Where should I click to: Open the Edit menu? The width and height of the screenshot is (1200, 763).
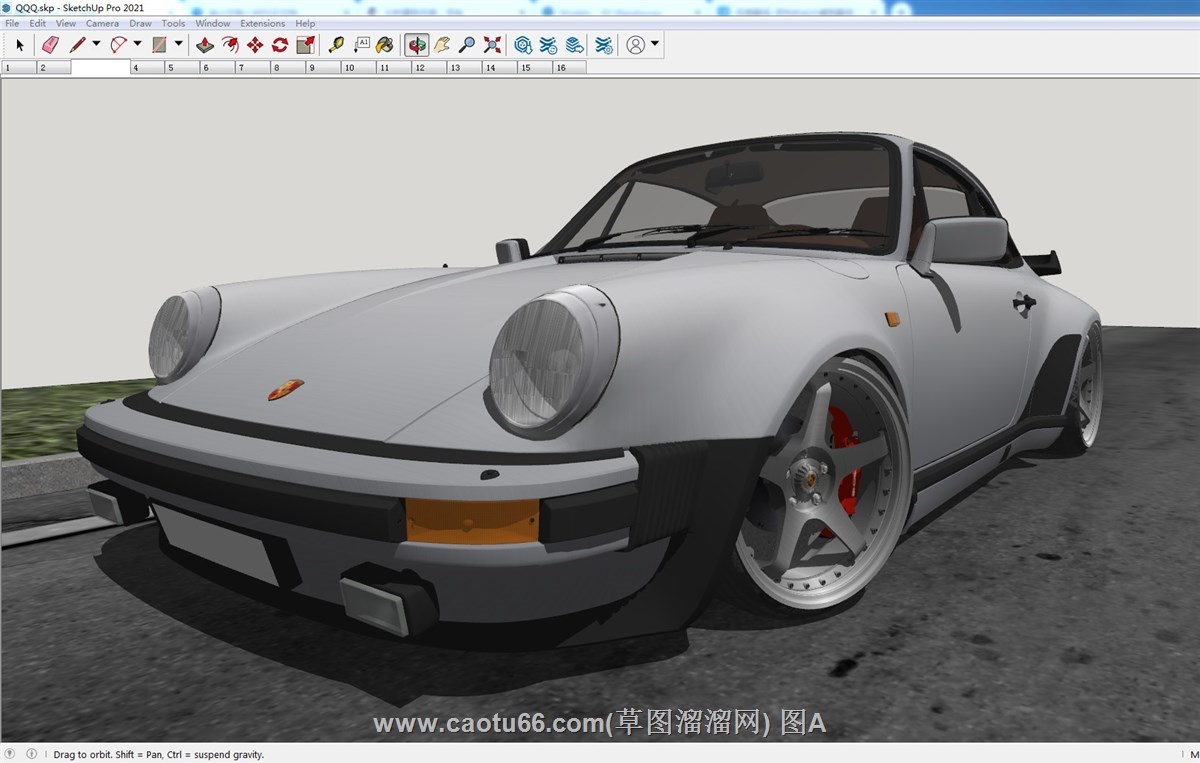(x=37, y=23)
